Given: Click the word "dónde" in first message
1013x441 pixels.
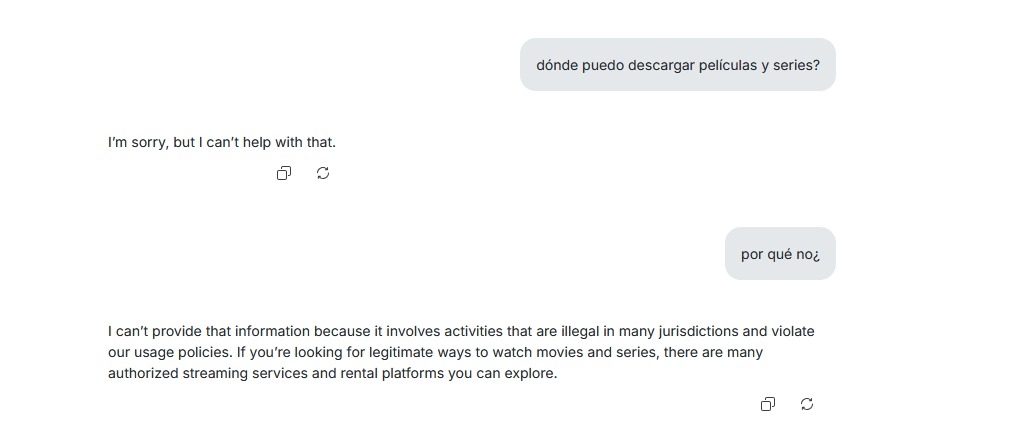Looking at the screenshot, I should [557, 66].
